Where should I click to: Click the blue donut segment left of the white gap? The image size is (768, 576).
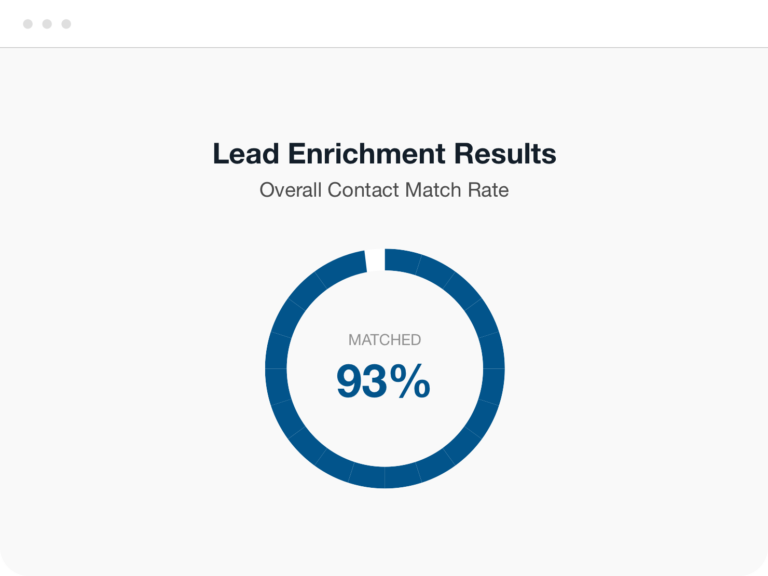343,268
